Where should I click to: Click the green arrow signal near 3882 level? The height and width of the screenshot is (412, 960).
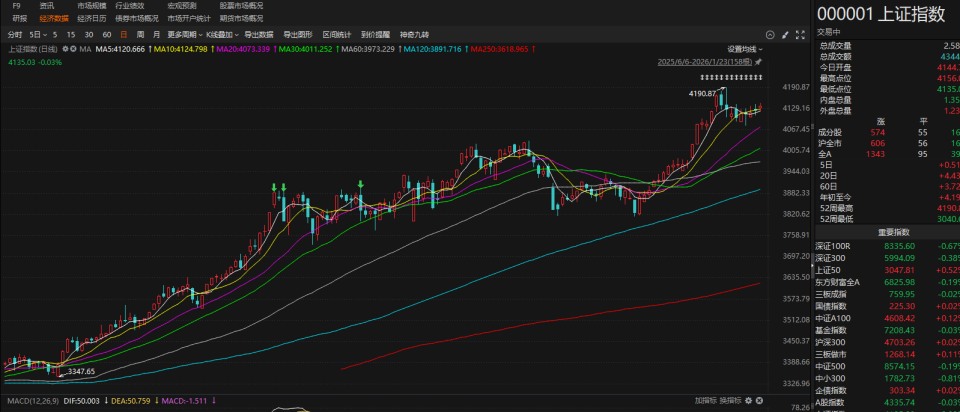[361, 184]
